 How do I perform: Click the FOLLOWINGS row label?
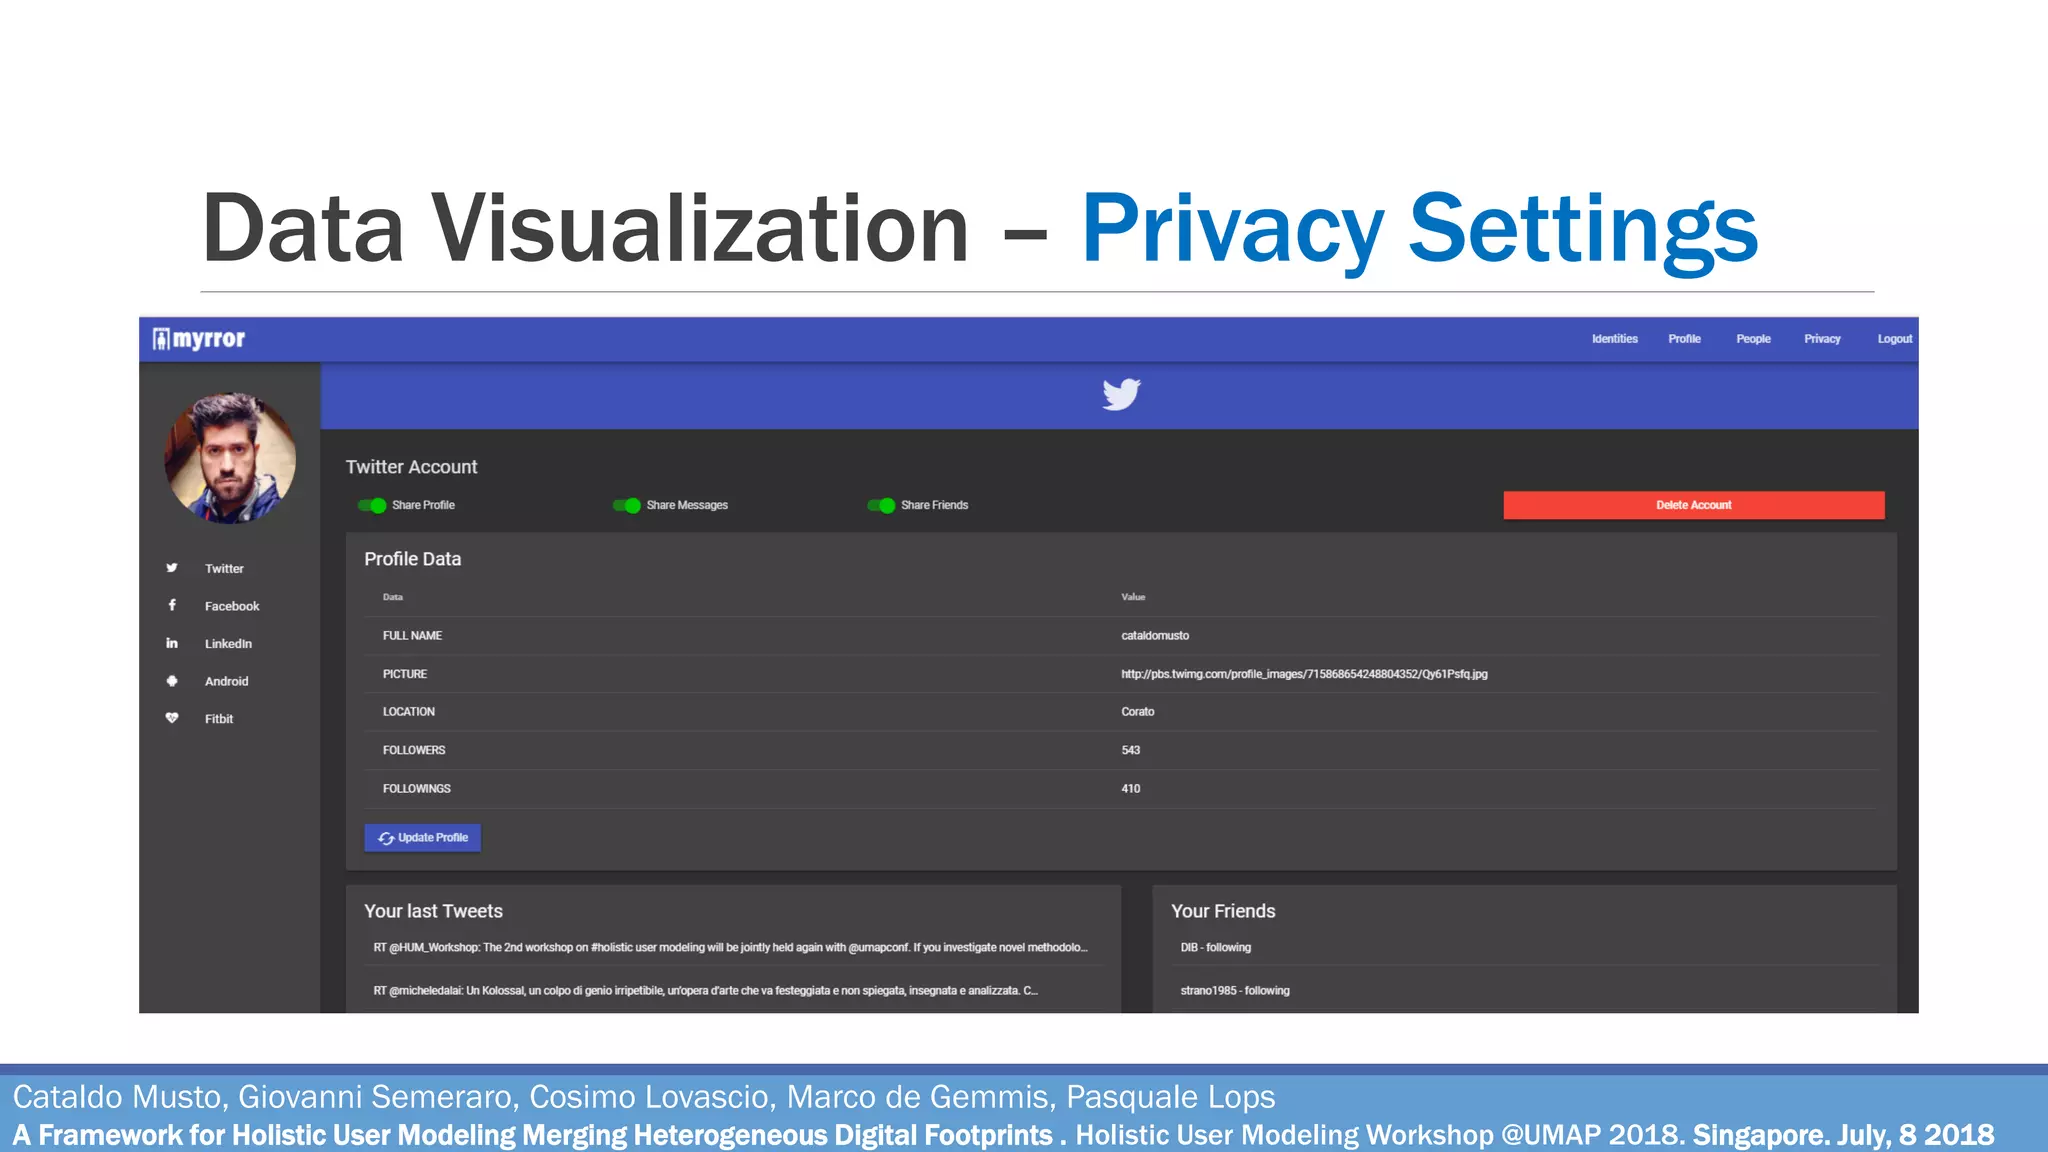416,789
